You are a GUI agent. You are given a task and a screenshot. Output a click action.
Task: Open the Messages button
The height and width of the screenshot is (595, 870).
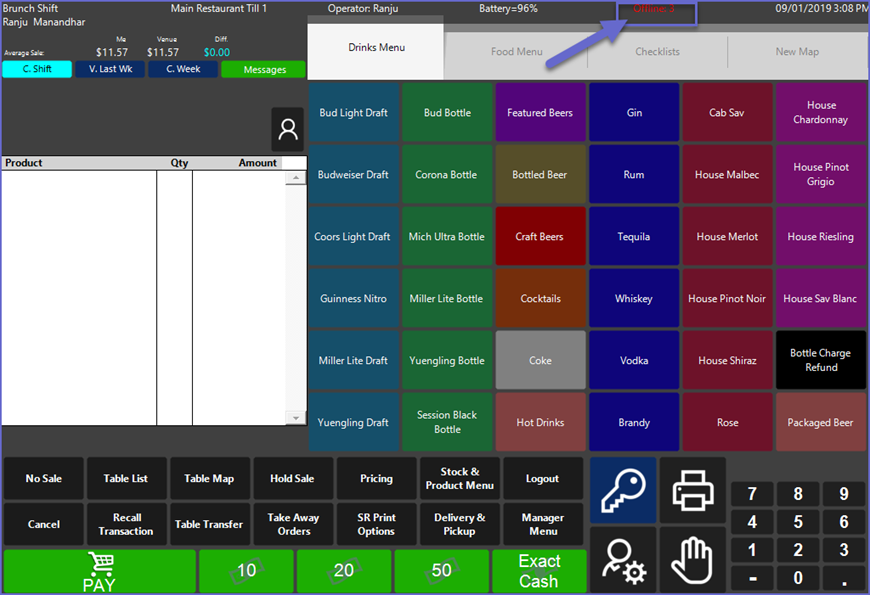point(263,70)
